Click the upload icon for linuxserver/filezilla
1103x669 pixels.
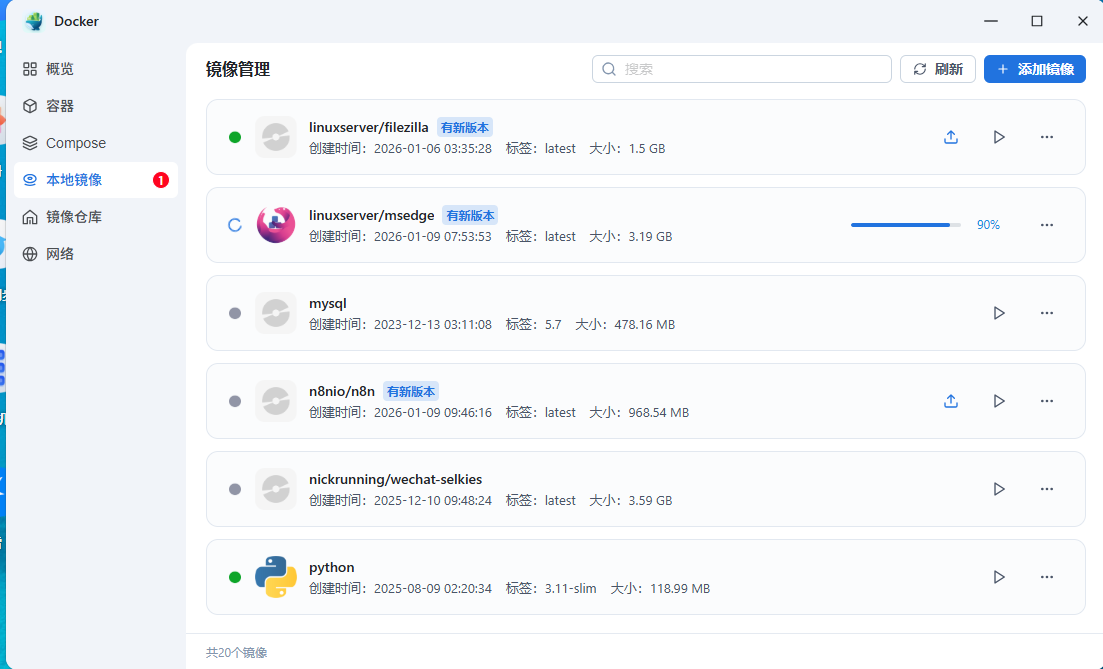point(951,137)
